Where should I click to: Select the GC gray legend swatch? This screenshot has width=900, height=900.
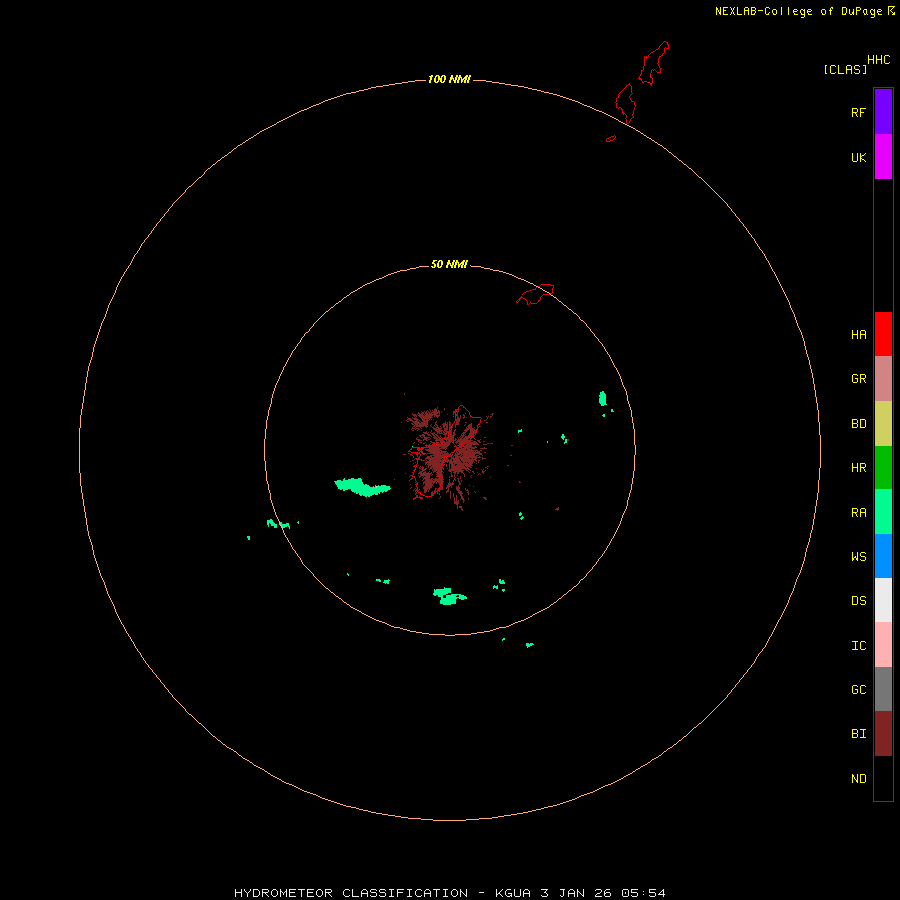(x=883, y=689)
